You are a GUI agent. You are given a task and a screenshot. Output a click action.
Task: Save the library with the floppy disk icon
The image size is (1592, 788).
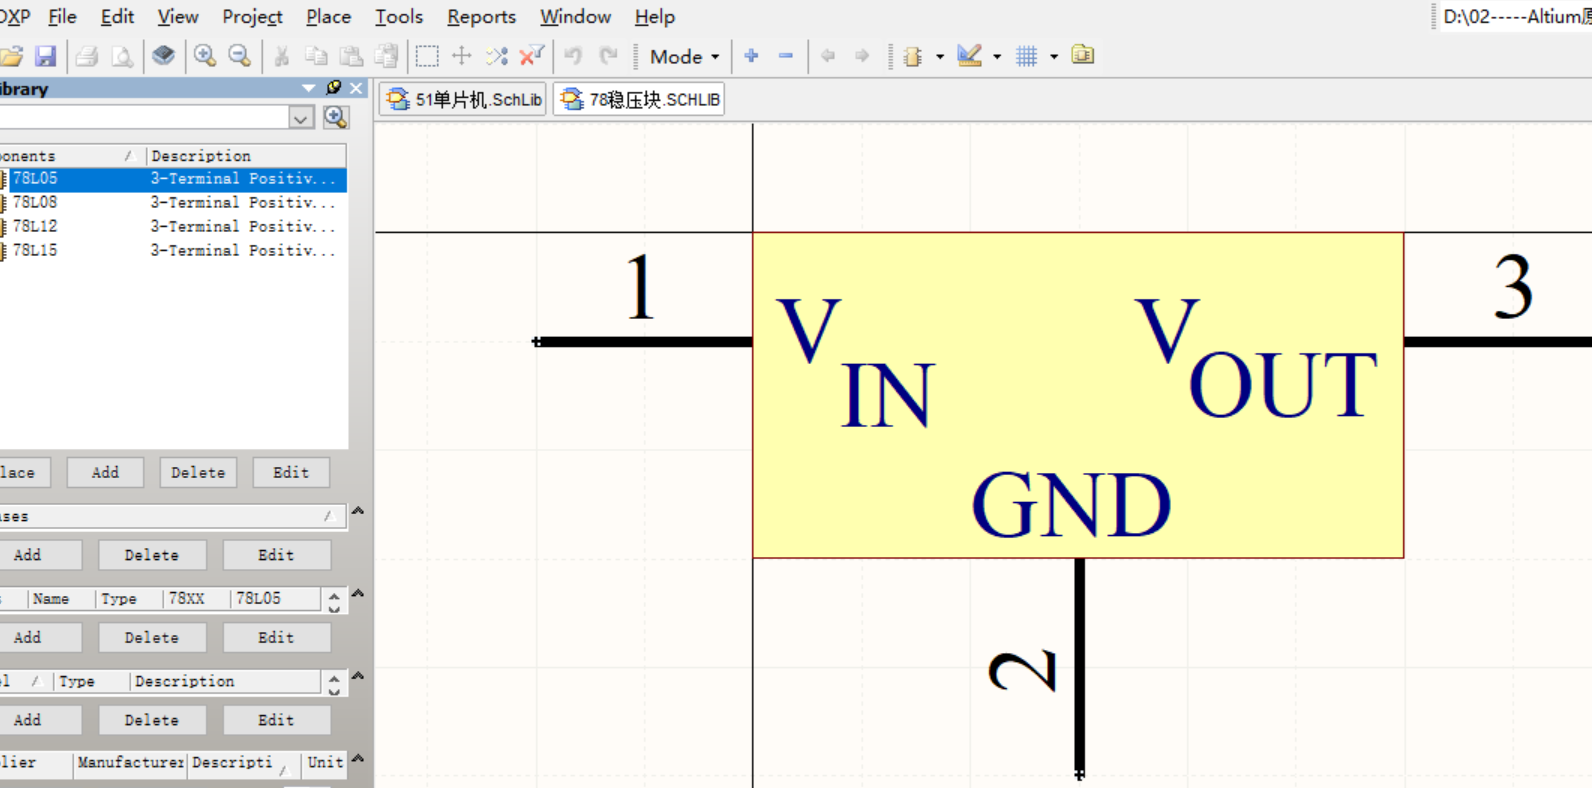[45, 56]
